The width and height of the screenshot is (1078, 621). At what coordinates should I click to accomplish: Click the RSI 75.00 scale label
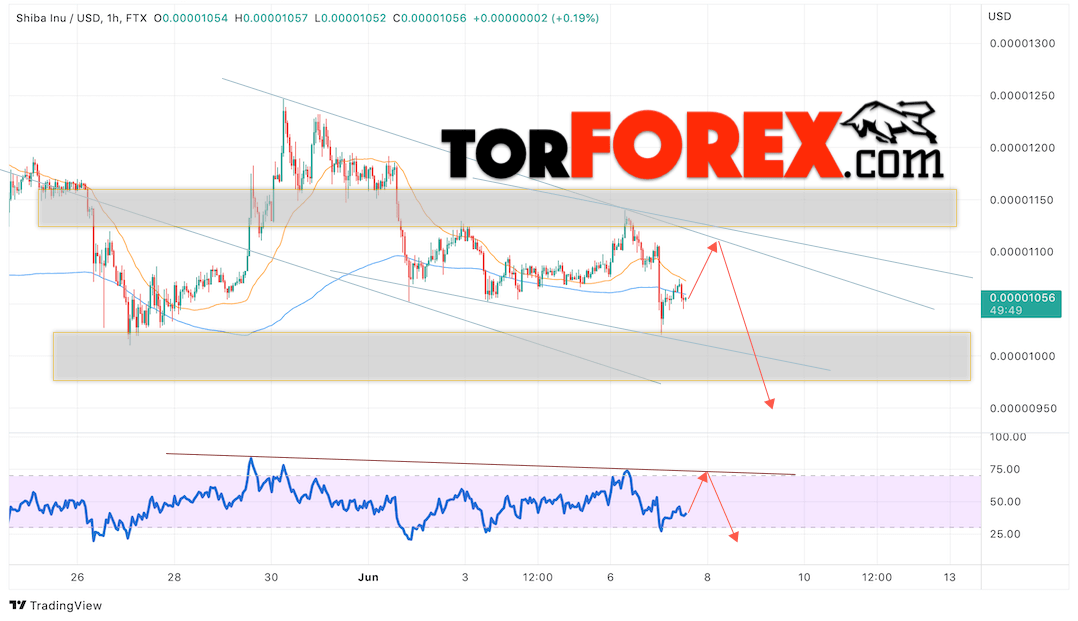coord(1005,470)
